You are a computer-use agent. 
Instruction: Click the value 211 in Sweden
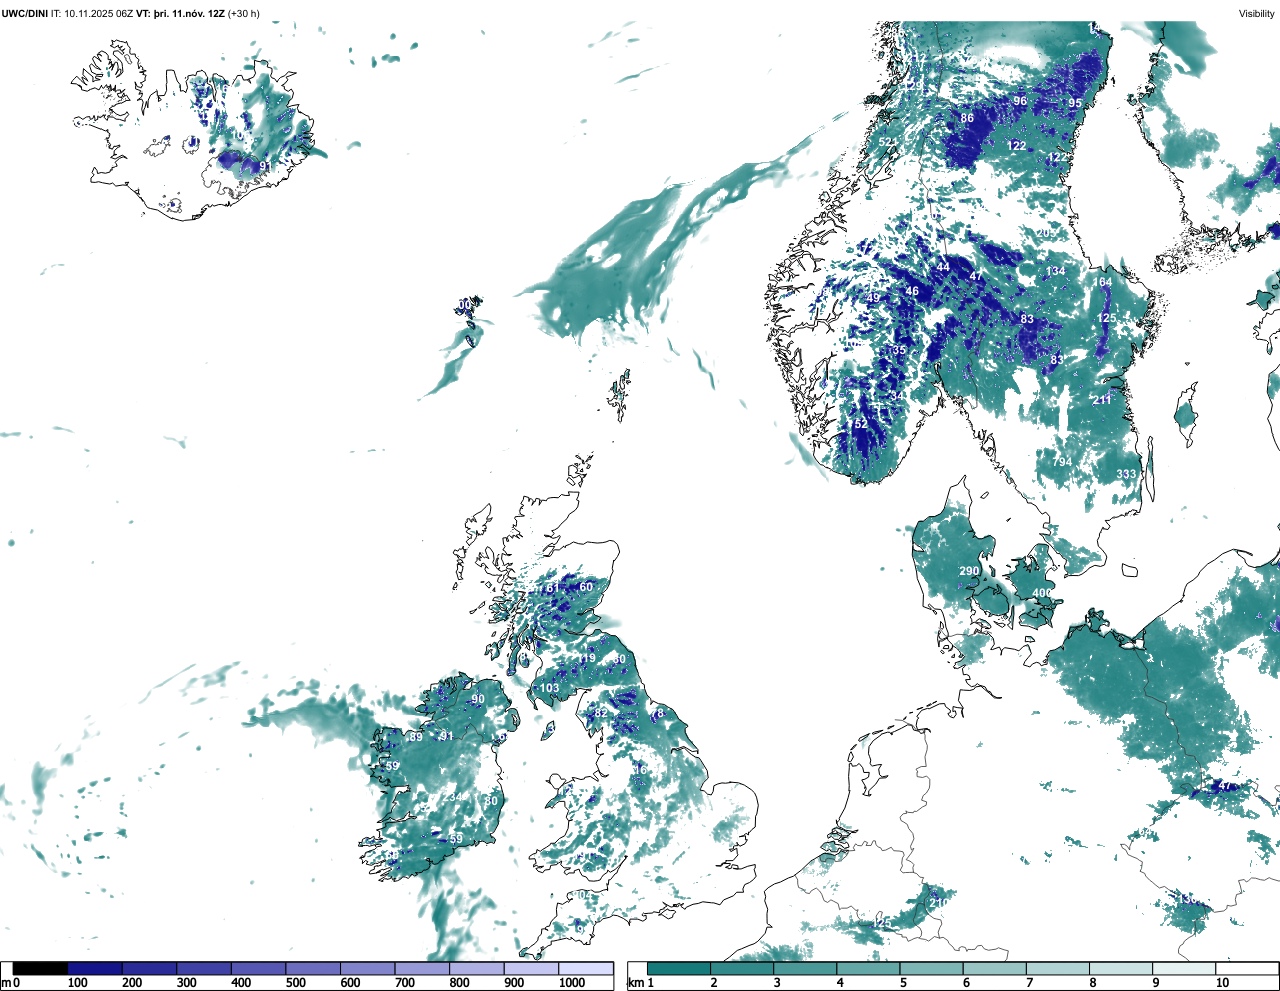(1101, 401)
